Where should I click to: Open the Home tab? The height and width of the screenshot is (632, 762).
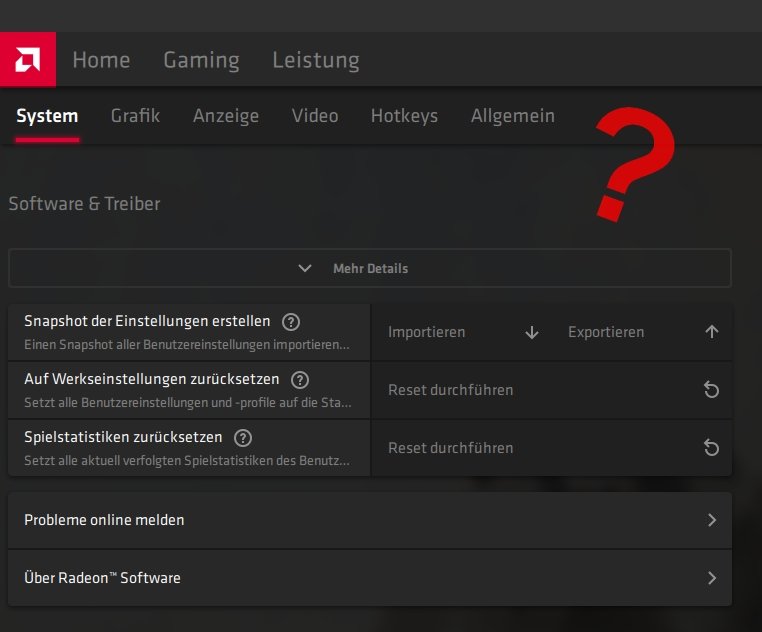101,60
